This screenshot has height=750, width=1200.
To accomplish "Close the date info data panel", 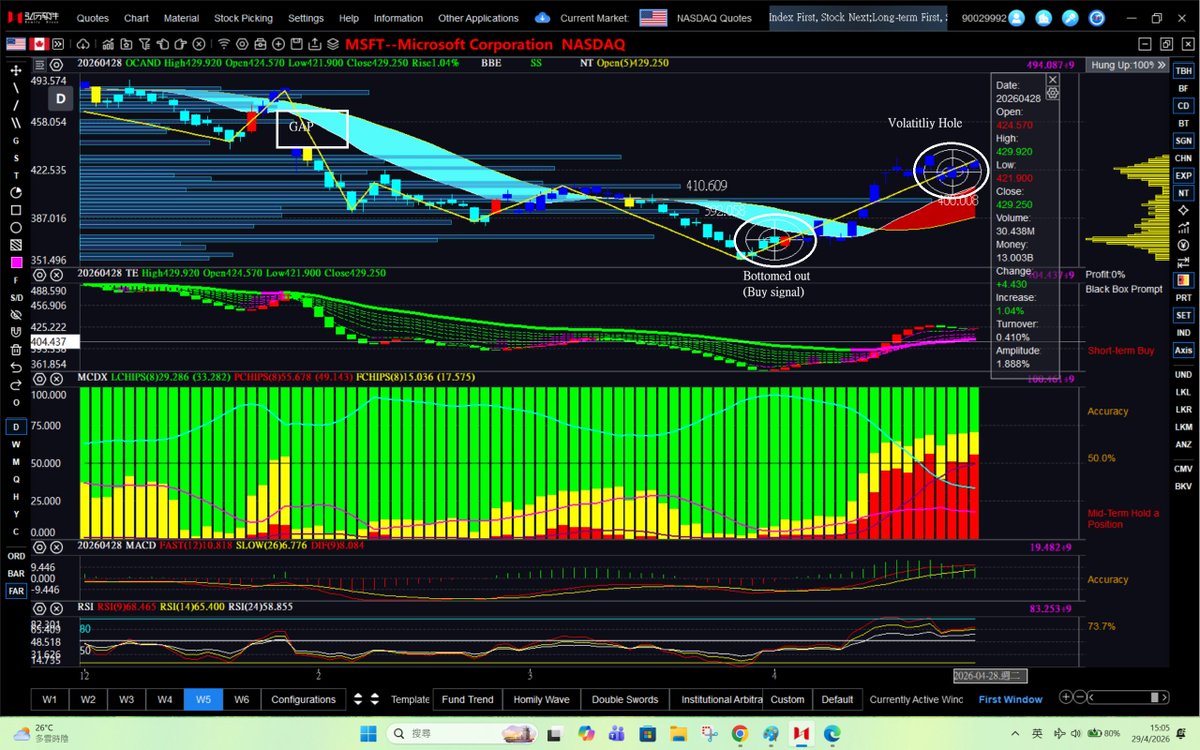I will click(x=1052, y=80).
